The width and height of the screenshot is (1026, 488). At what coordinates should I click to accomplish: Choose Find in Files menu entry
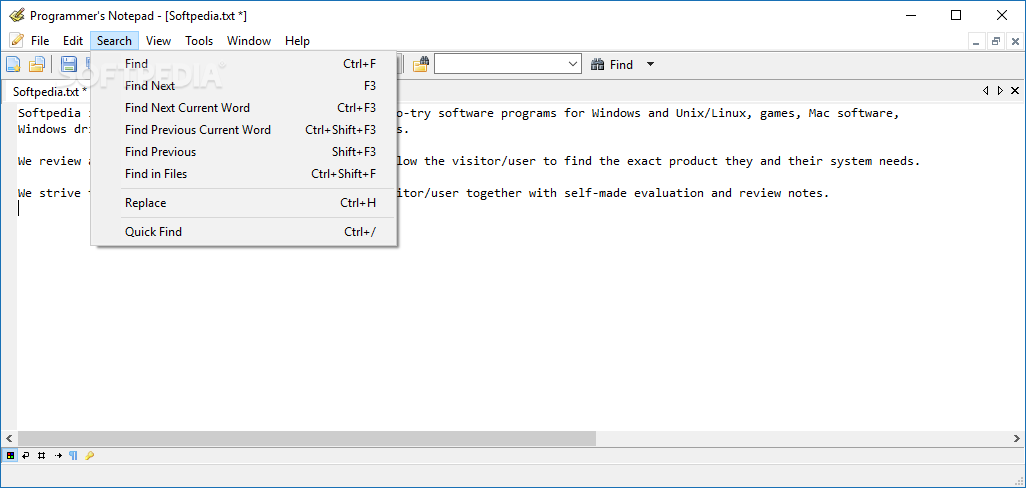point(243,174)
